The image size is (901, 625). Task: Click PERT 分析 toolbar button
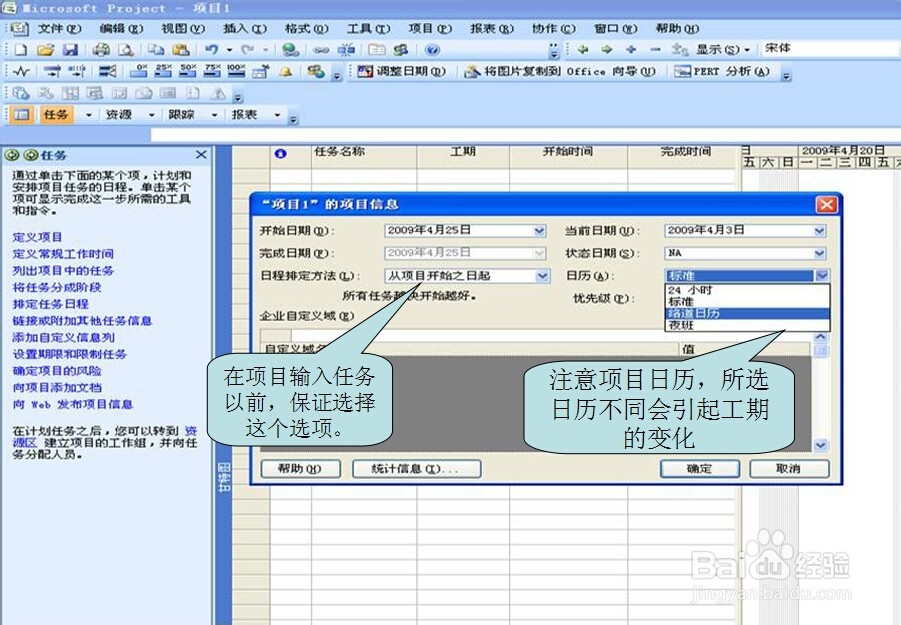pyautogui.click(x=722, y=72)
